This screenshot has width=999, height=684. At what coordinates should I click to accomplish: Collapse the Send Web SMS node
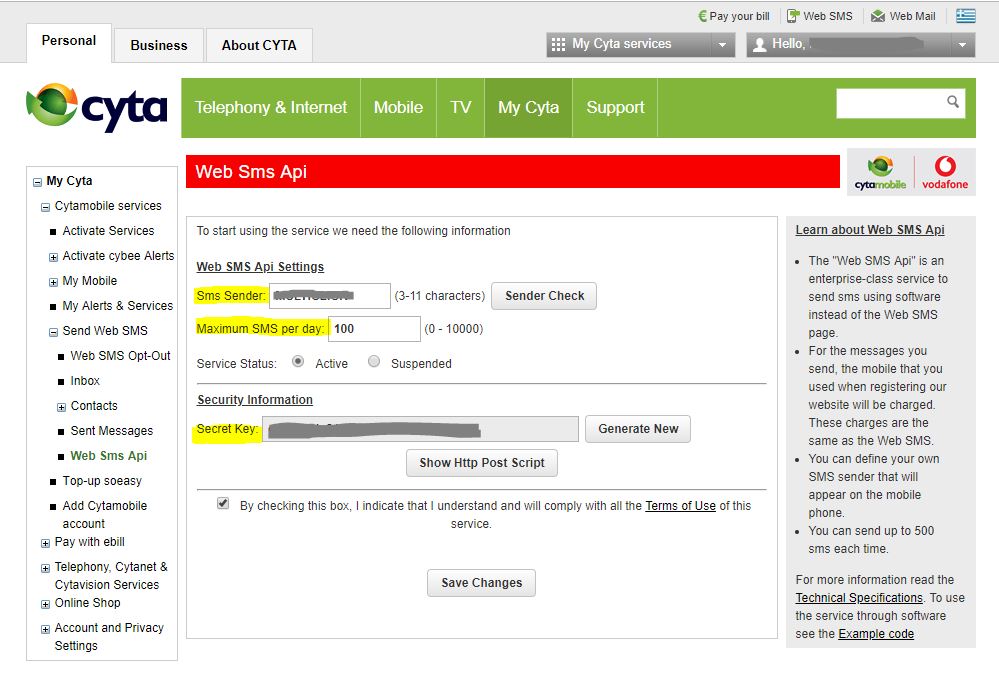point(53,332)
